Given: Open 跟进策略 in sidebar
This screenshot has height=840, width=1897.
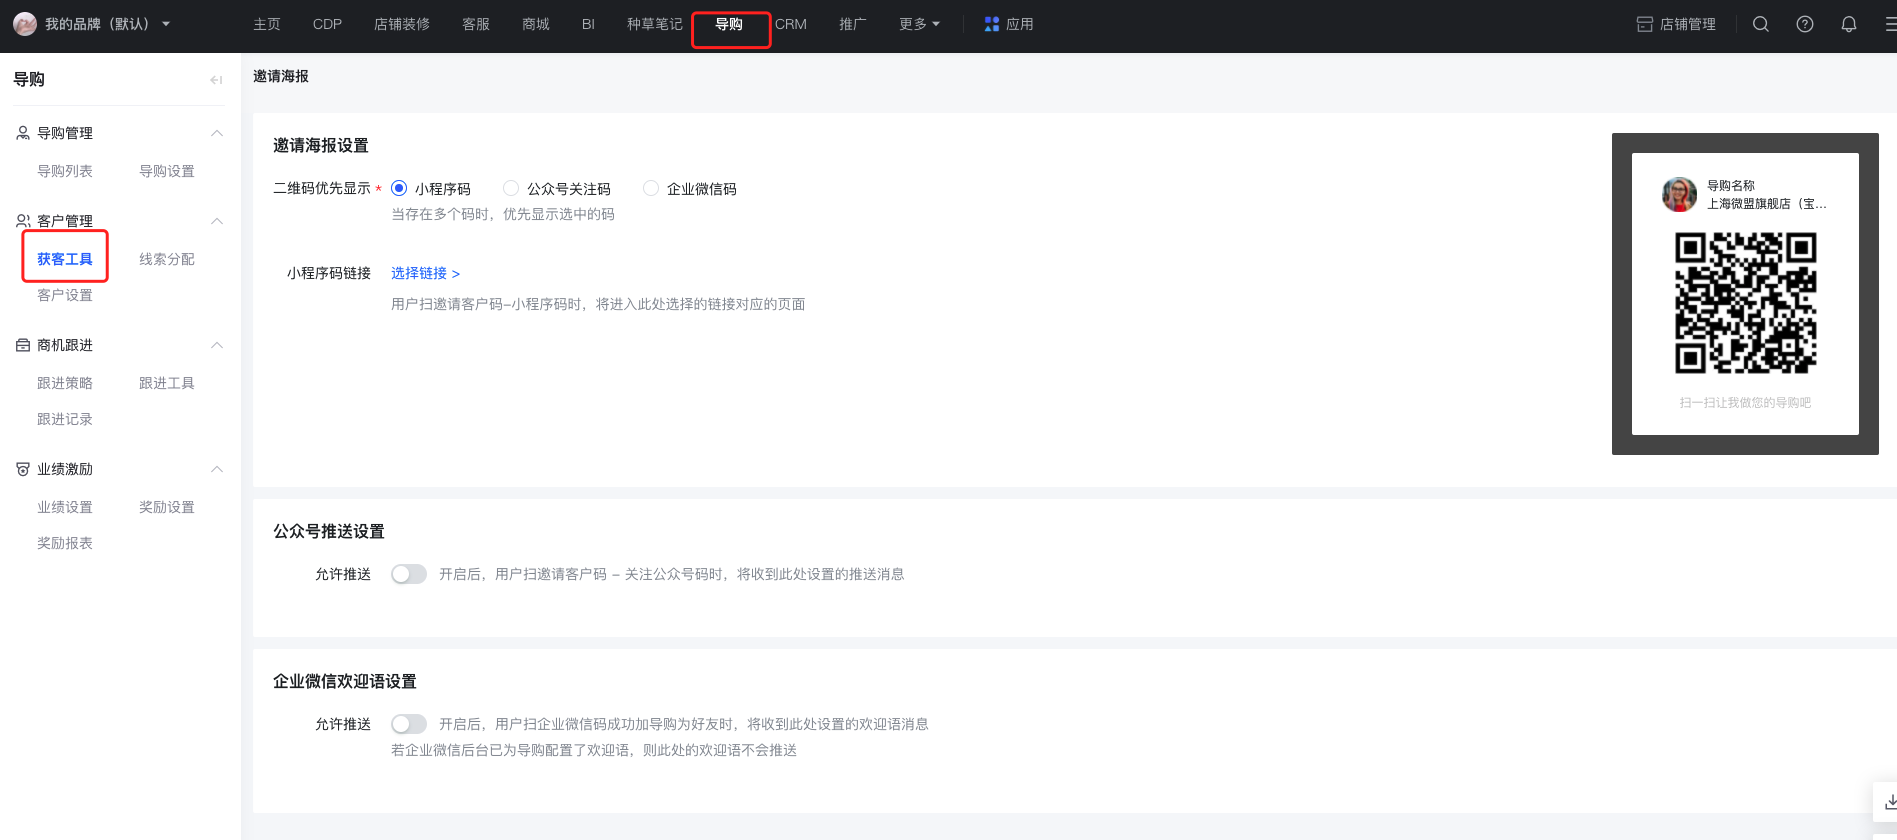Looking at the screenshot, I should click(x=65, y=383).
